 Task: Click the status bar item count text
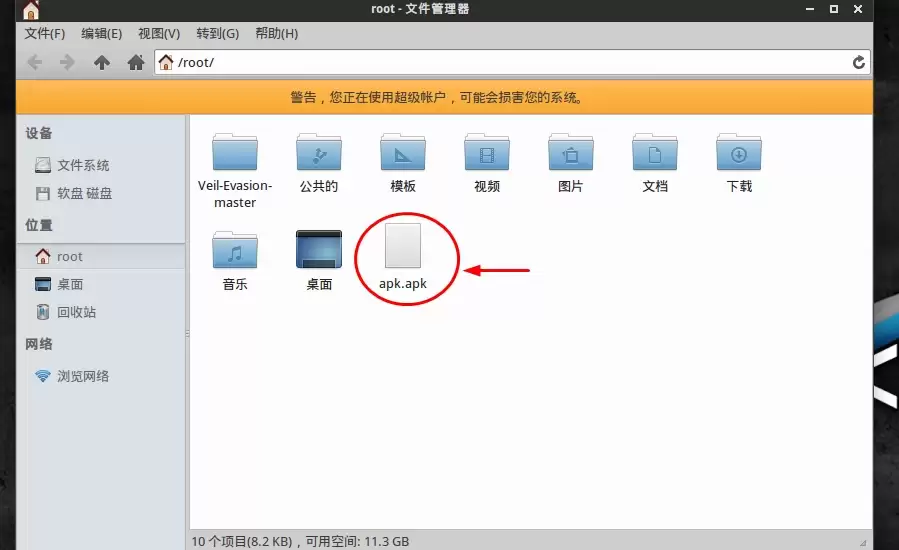pos(300,541)
